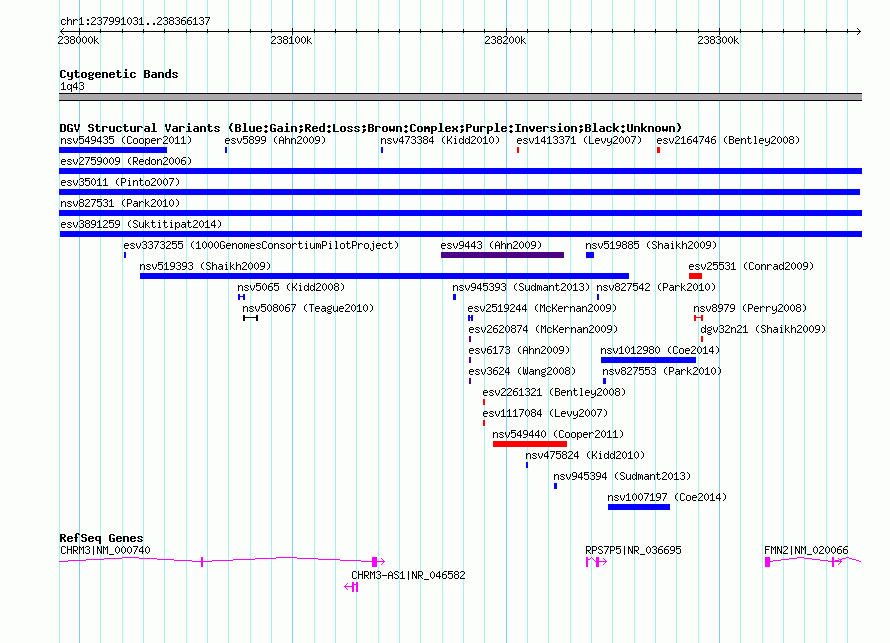Open esv1117084 (Levy2007) variant label
Image resolution: width=890 pixels, height=643 pixels.
545,413
